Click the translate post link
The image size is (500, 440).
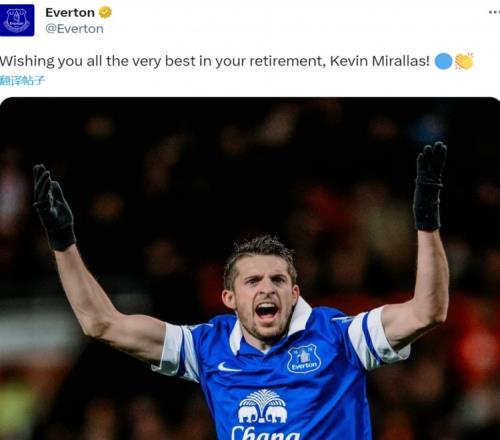(x=22, y=80)
